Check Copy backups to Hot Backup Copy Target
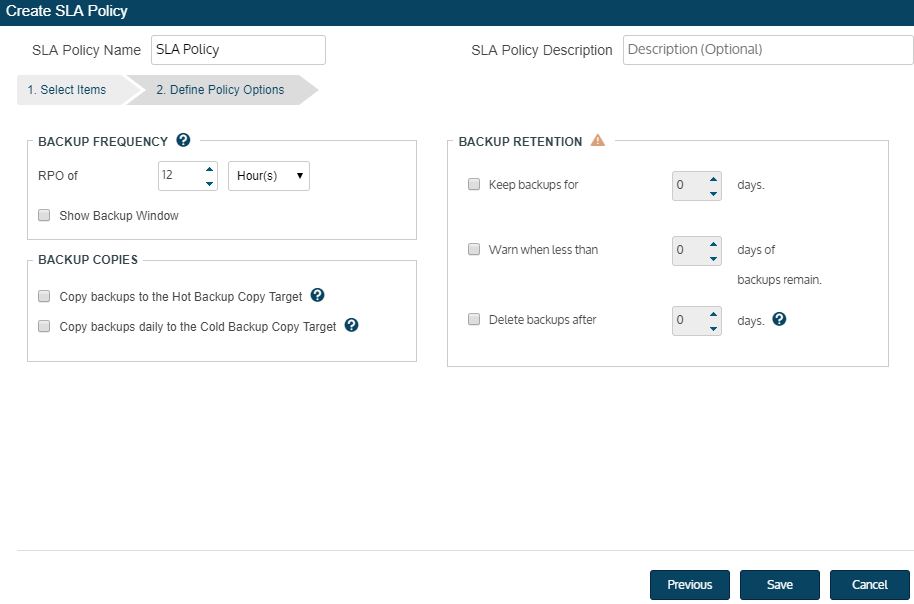This screenshot has width=914, height=604. pyautogui.click(x=44, y=296)
